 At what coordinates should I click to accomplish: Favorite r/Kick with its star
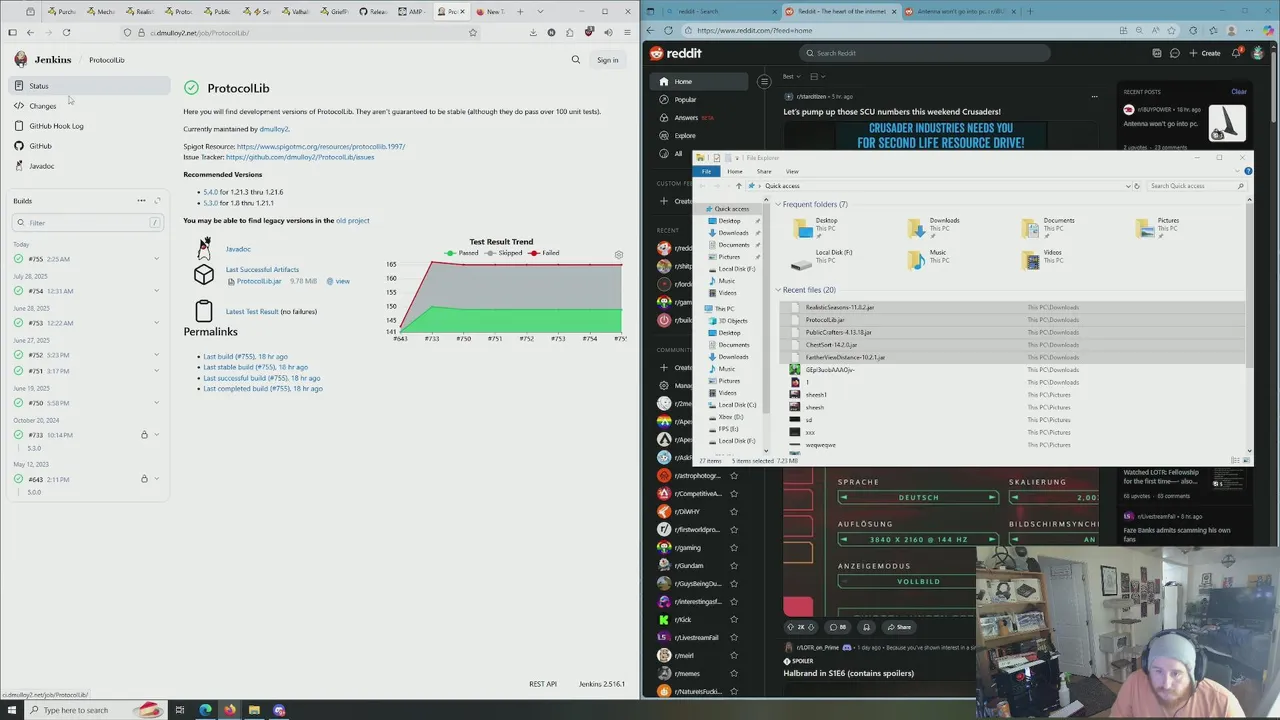click(733, 620)
